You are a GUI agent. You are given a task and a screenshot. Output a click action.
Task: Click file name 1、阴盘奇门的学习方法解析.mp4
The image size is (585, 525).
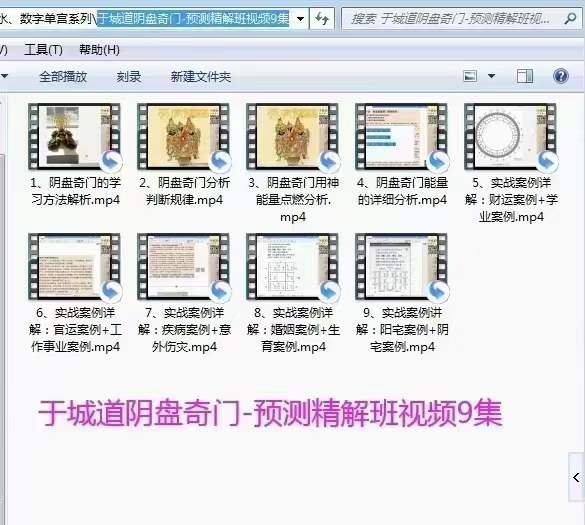pyautogui.click(x=75, y=191)
